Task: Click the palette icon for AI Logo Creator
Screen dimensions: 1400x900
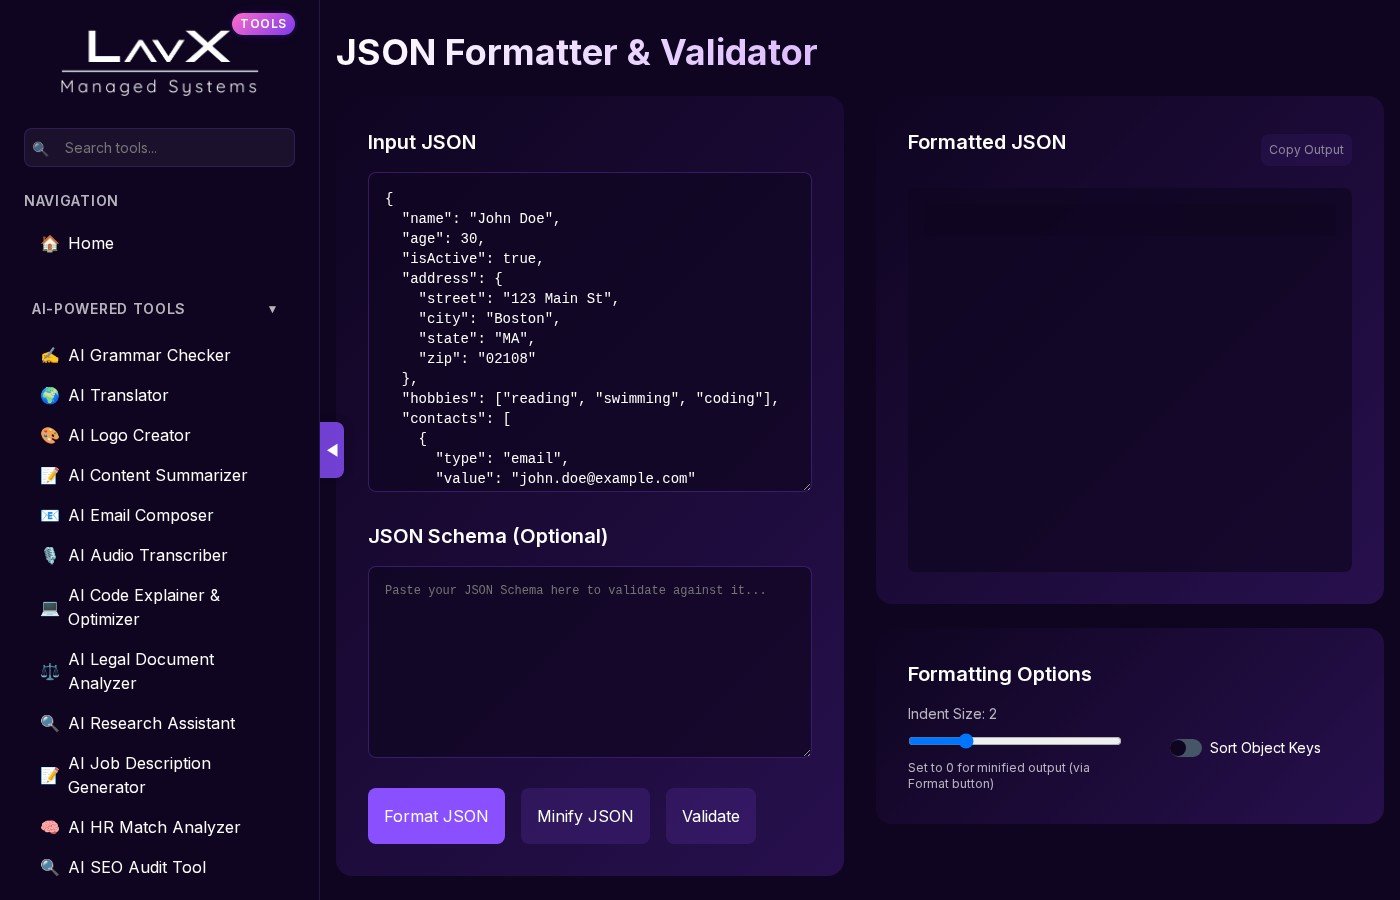Action: (x=49, y=436)
